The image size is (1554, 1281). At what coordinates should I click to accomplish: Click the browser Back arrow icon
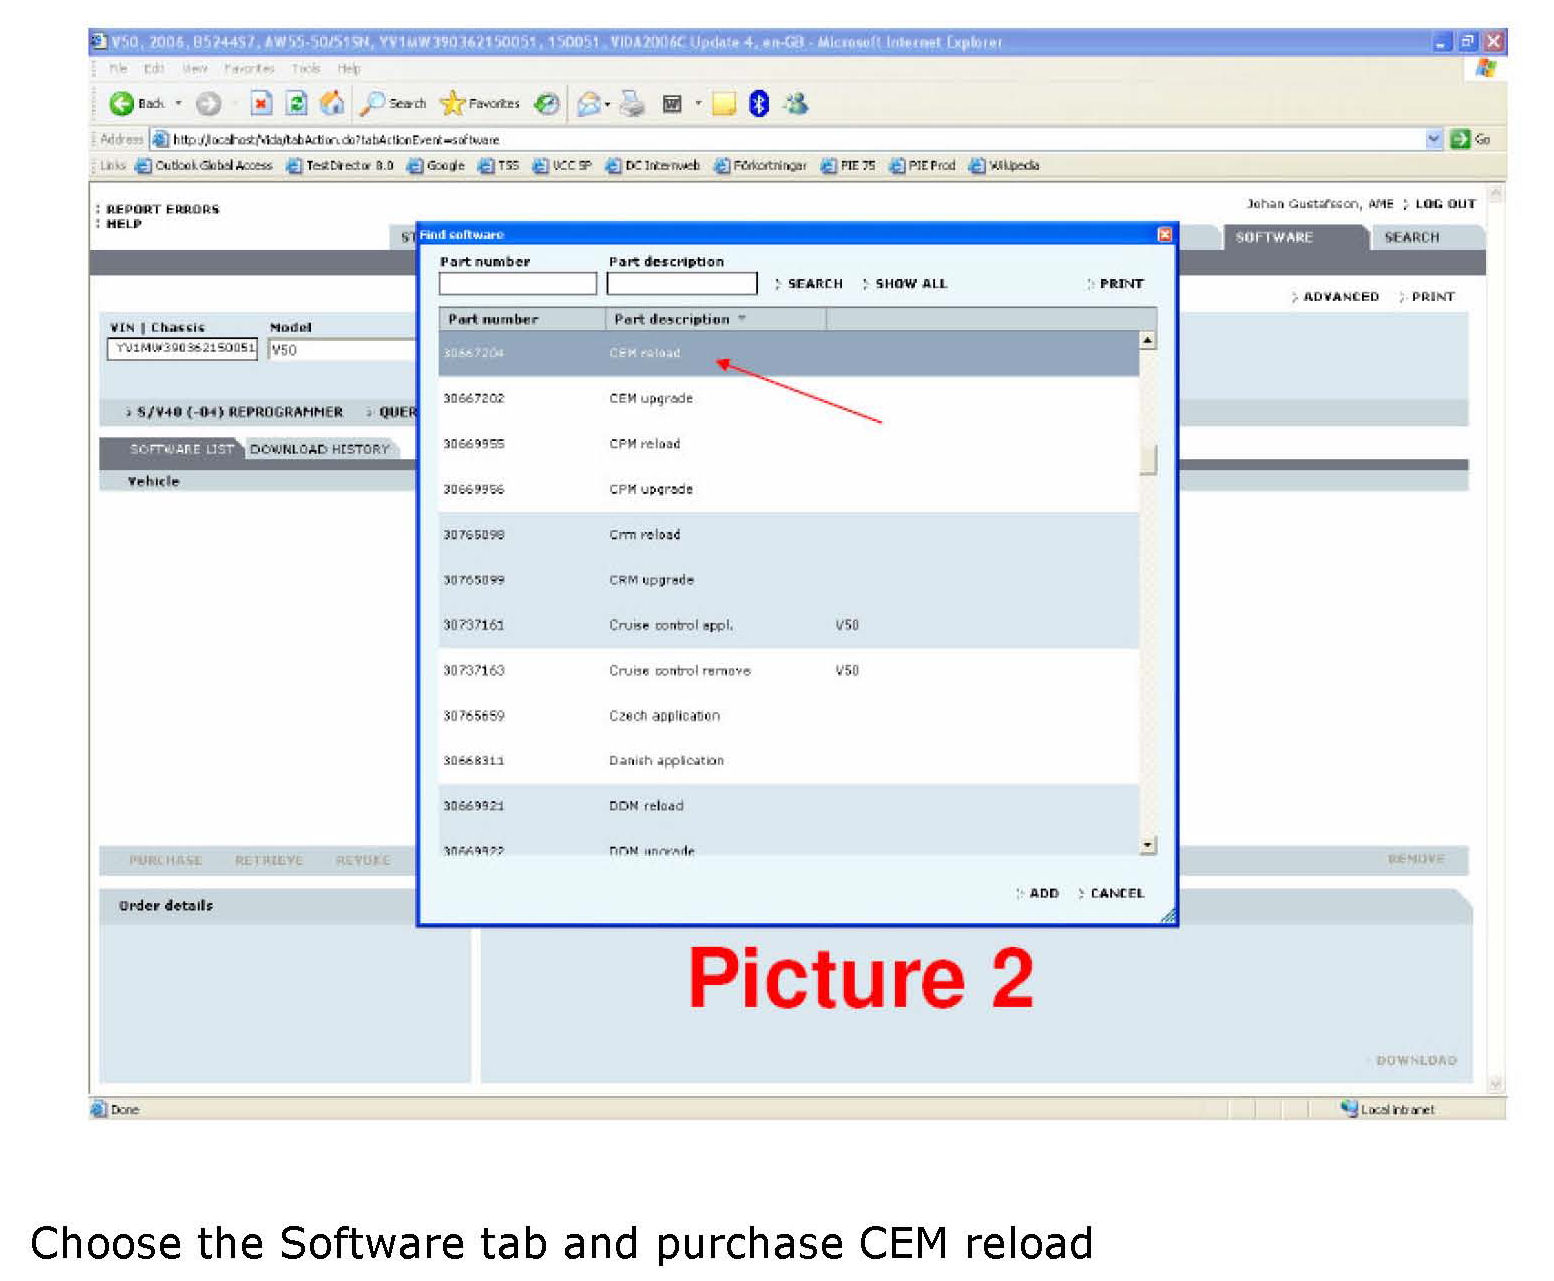coord(122,104)
